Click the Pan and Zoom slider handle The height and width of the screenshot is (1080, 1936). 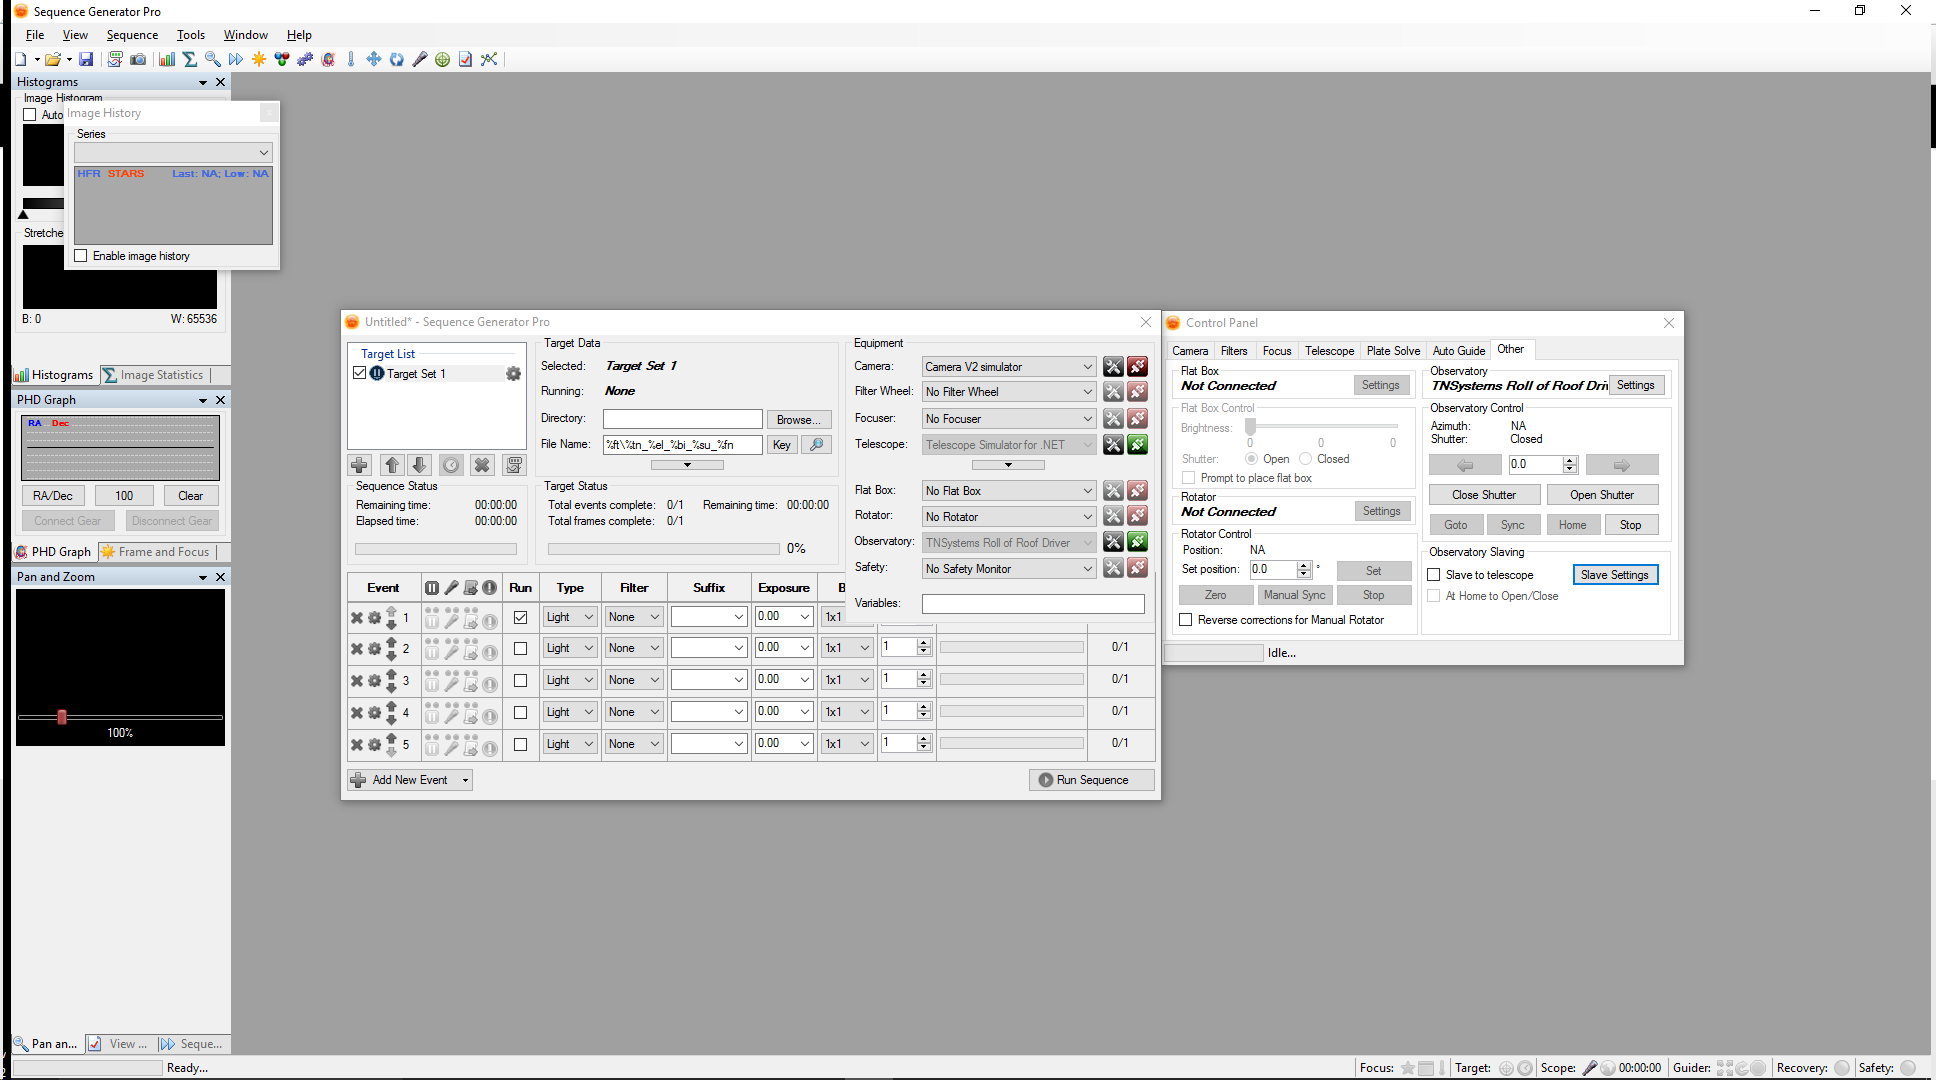62,717
